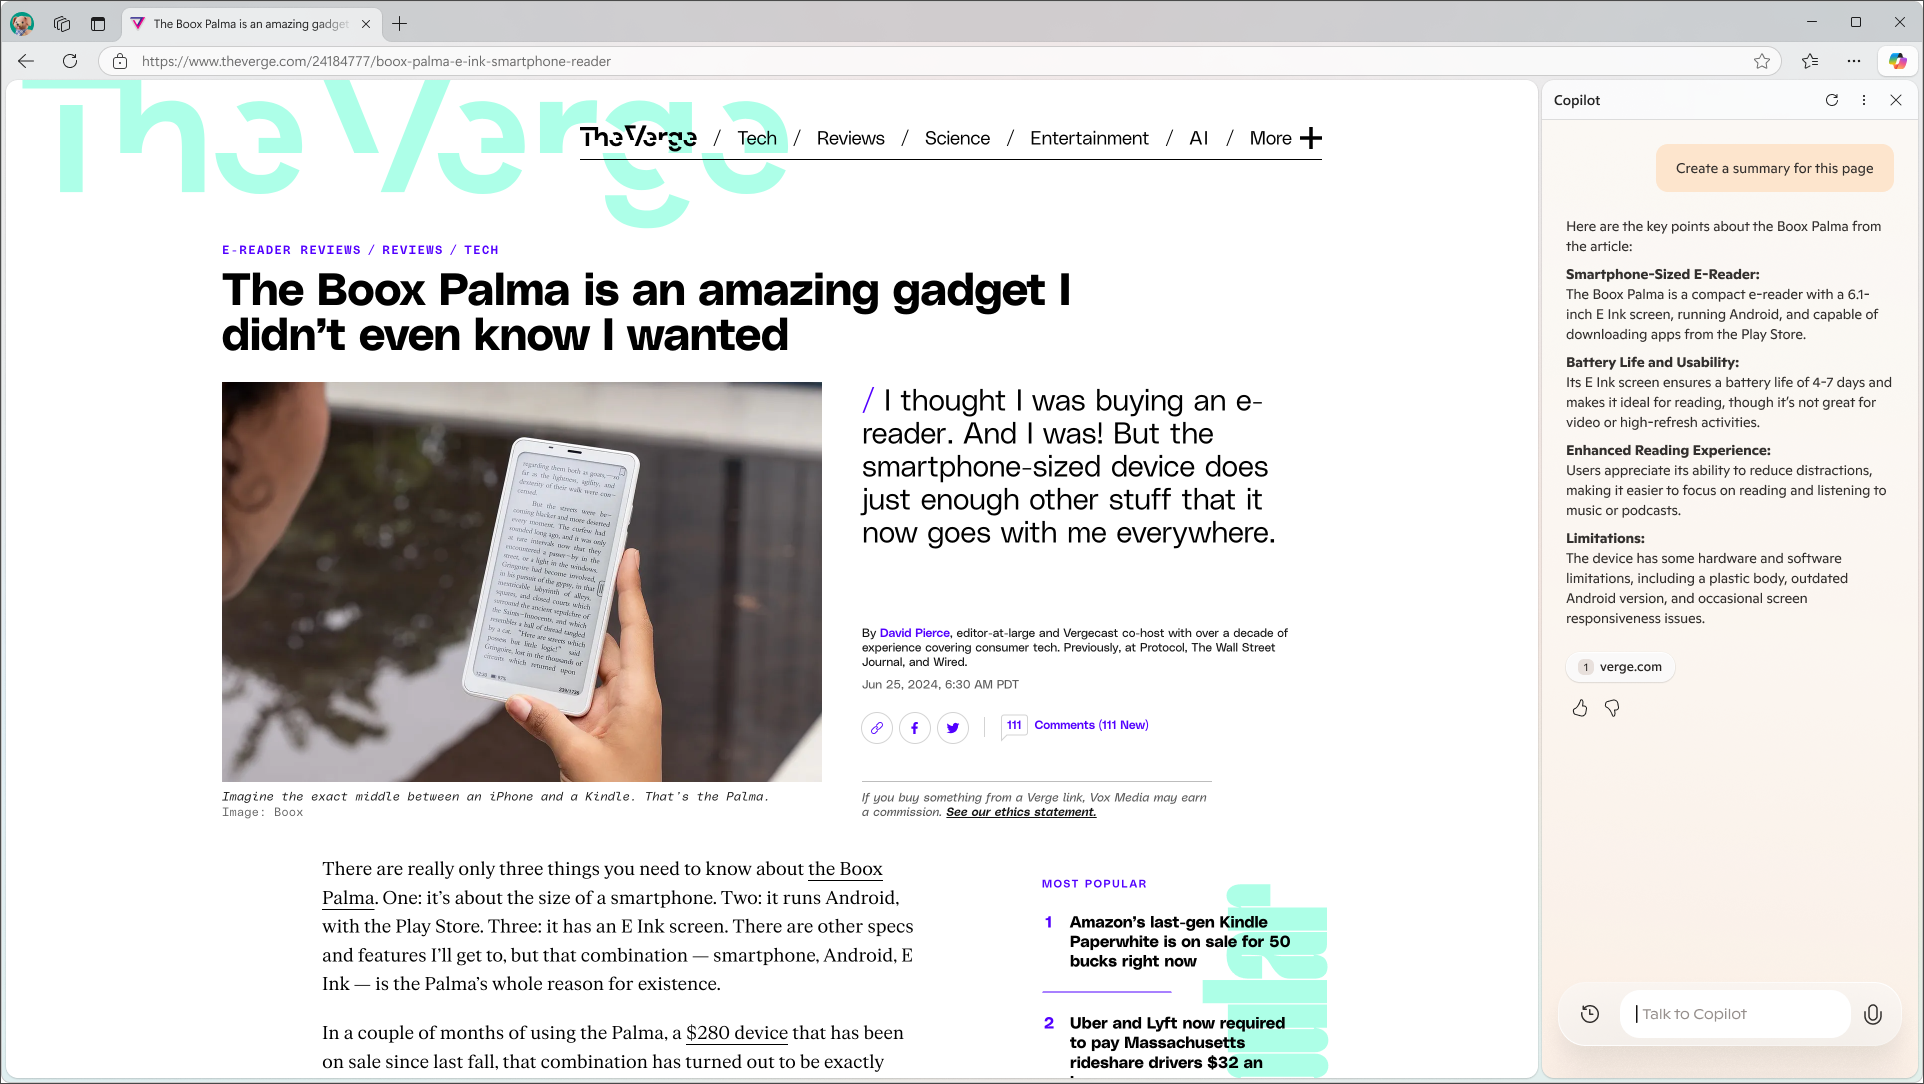Click the copy link icon for article
1924x1084 pixels.
coord(876,728)
